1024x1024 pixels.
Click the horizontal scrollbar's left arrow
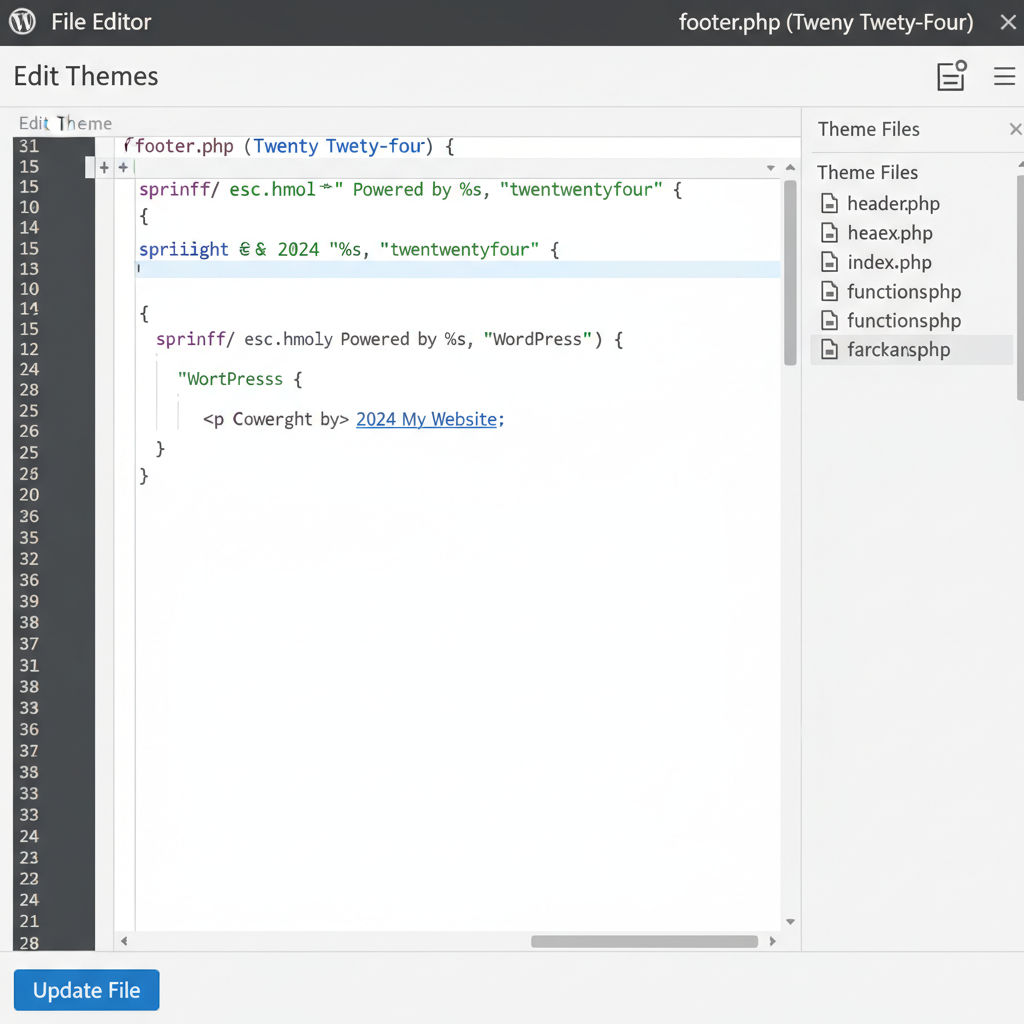(x=124, y=941)
